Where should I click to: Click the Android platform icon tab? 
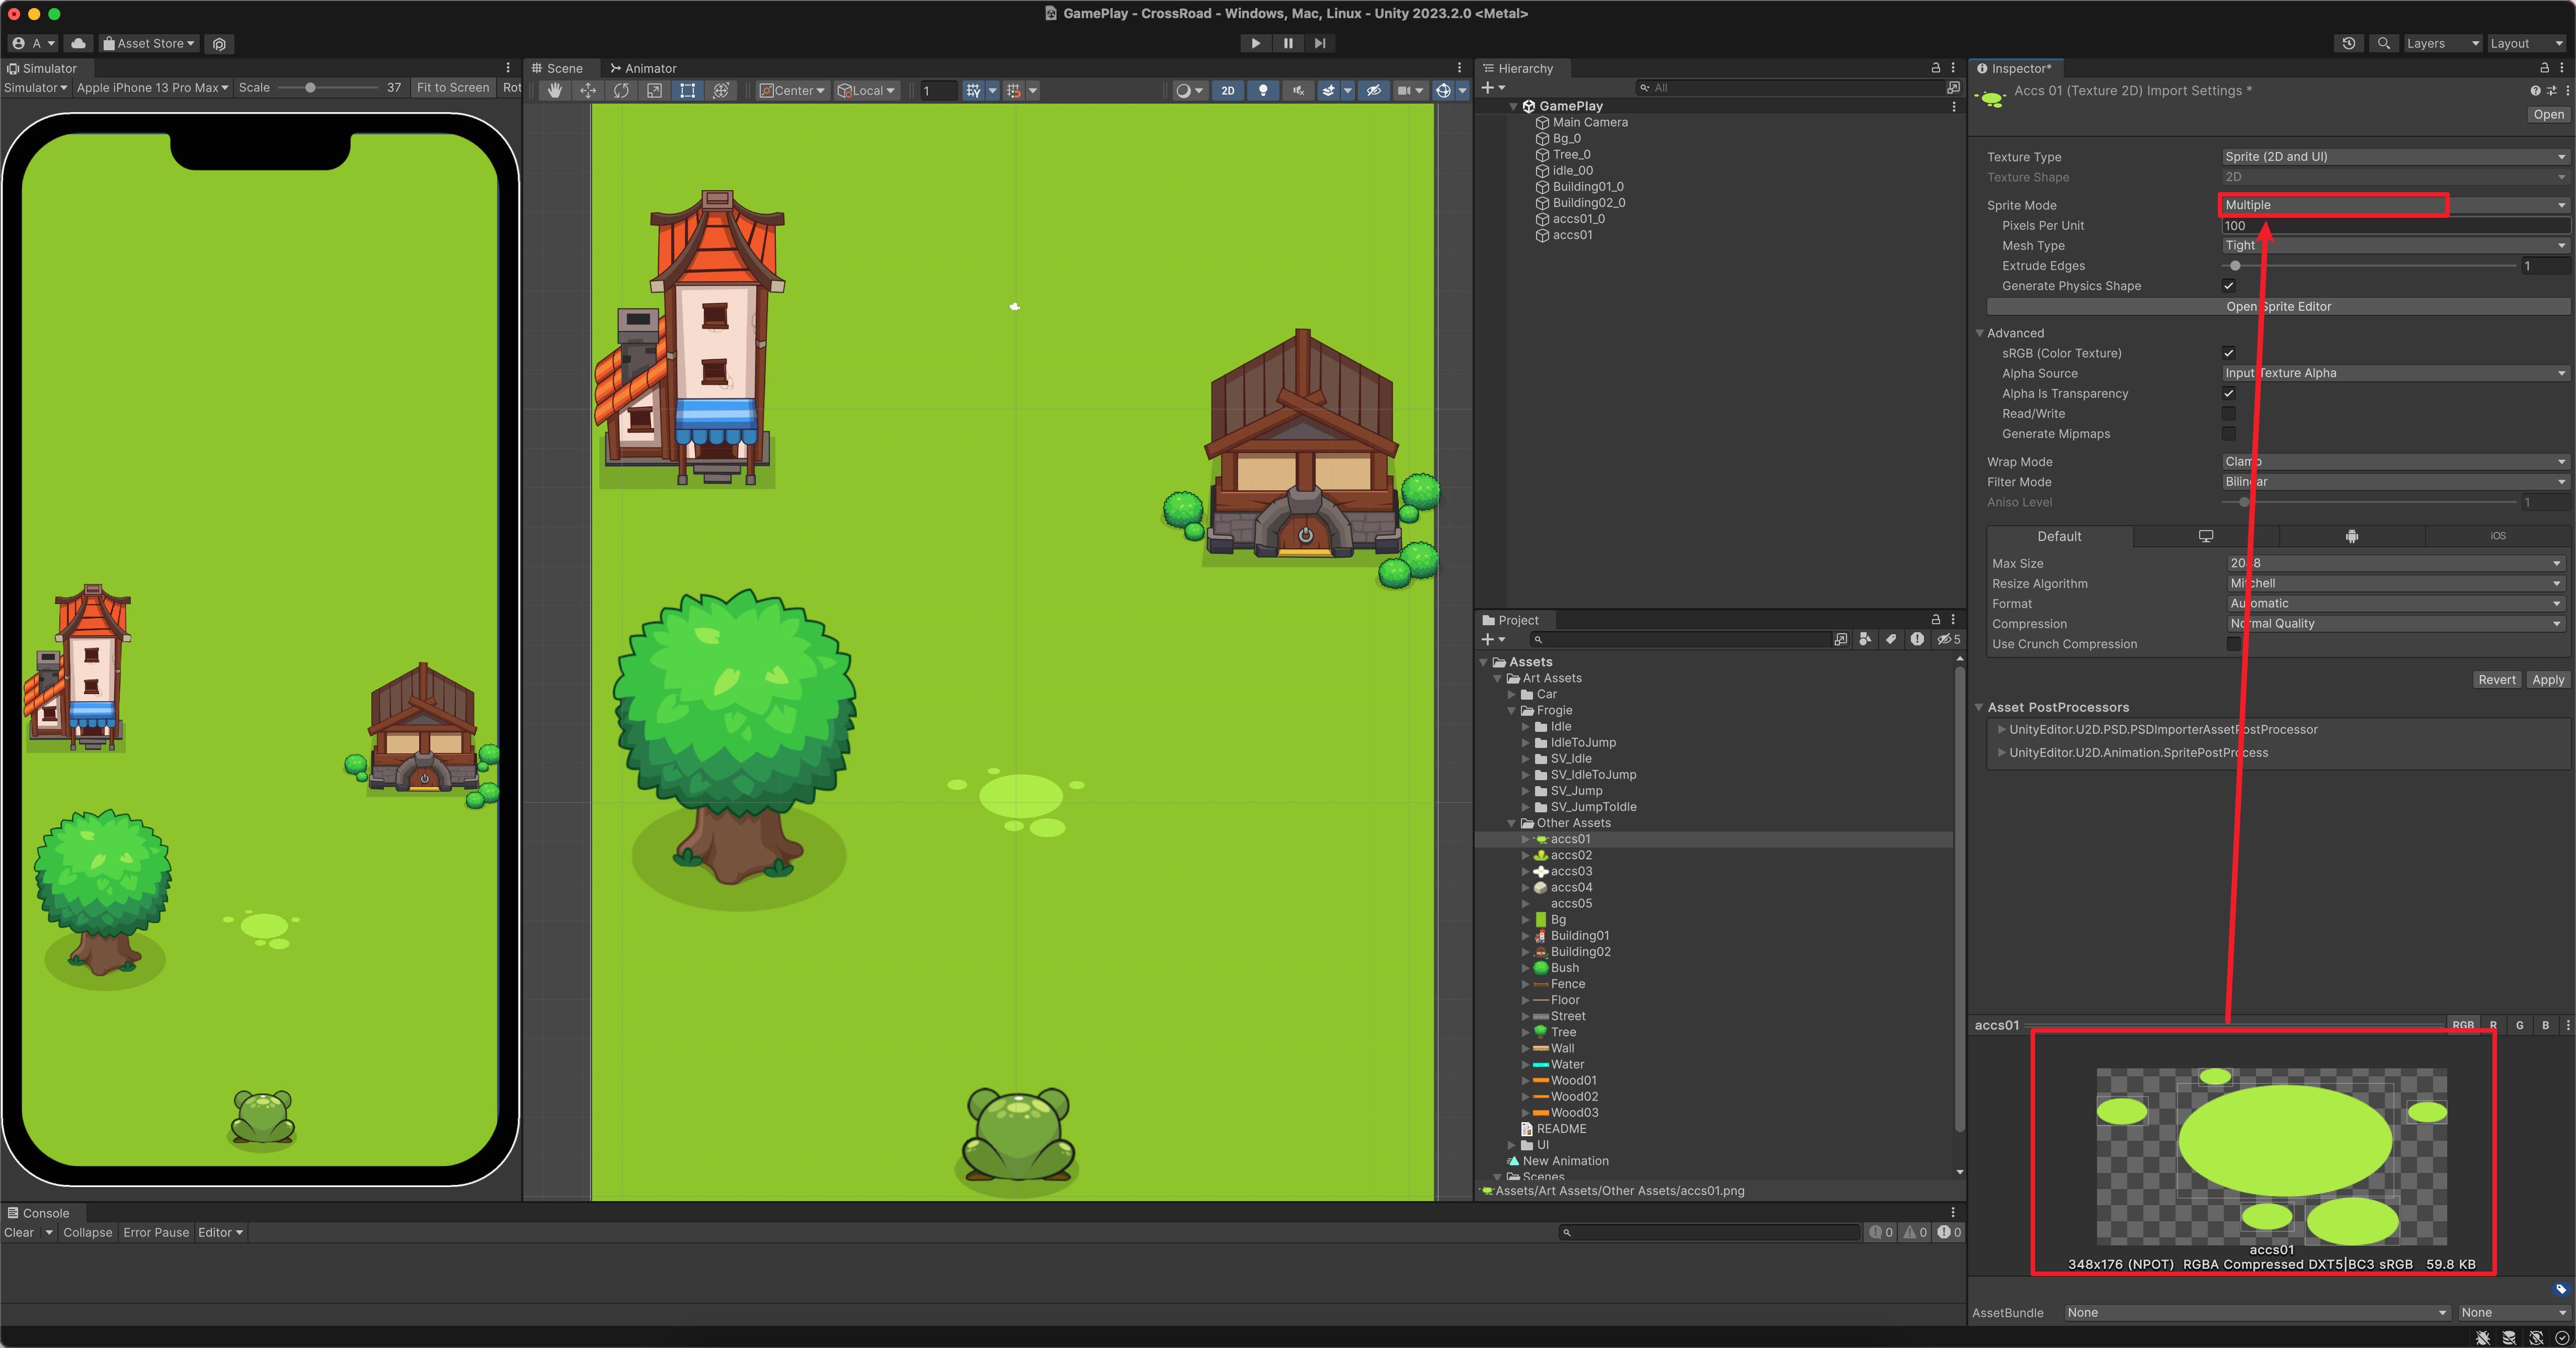click(2352, 536)
